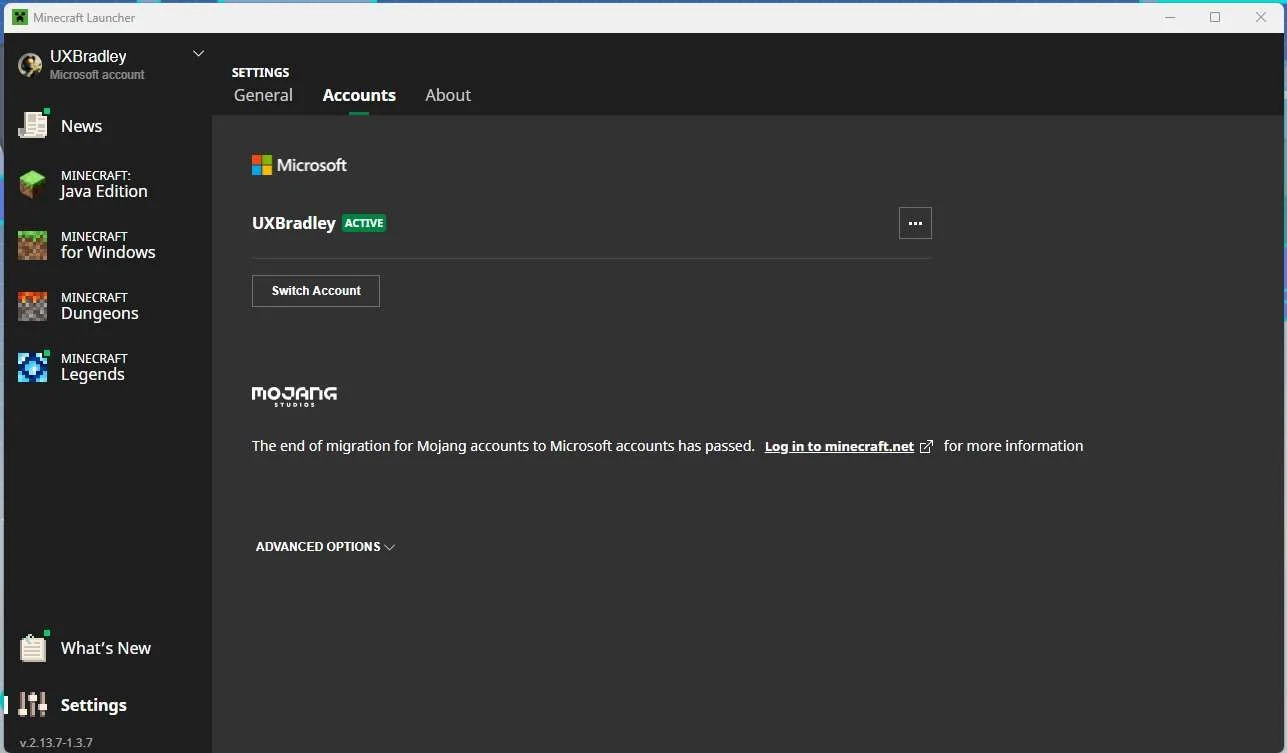The image size is (1287, 753).
Task: Click the Microsoft logo
Action: click(299, 165)
